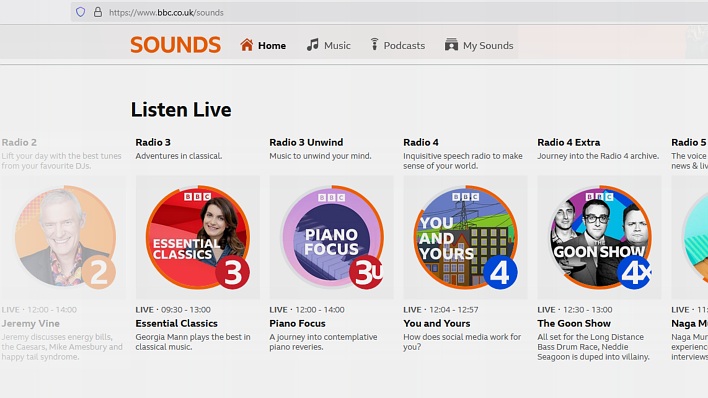
Task: Open the Jeremy Vine programme title
Action: click(30, 323)
